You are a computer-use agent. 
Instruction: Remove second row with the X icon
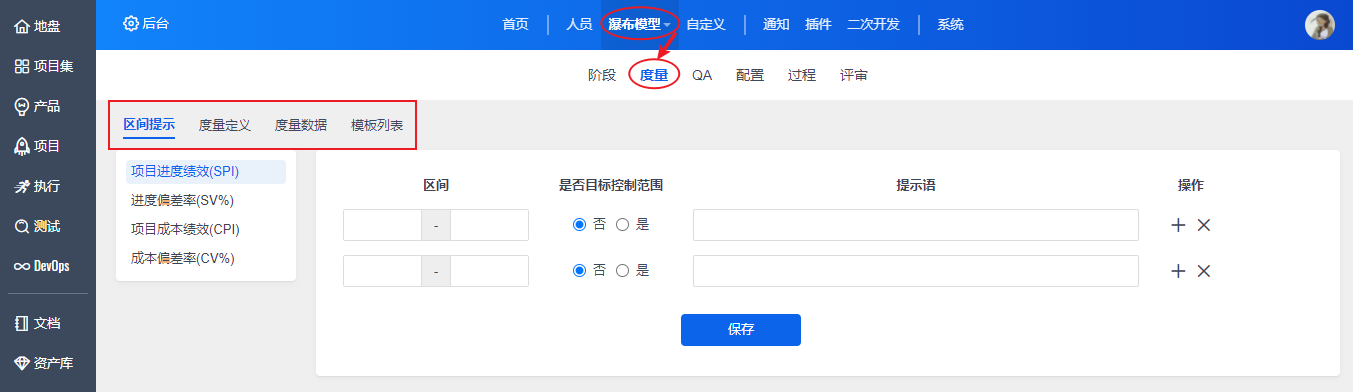1204,271
